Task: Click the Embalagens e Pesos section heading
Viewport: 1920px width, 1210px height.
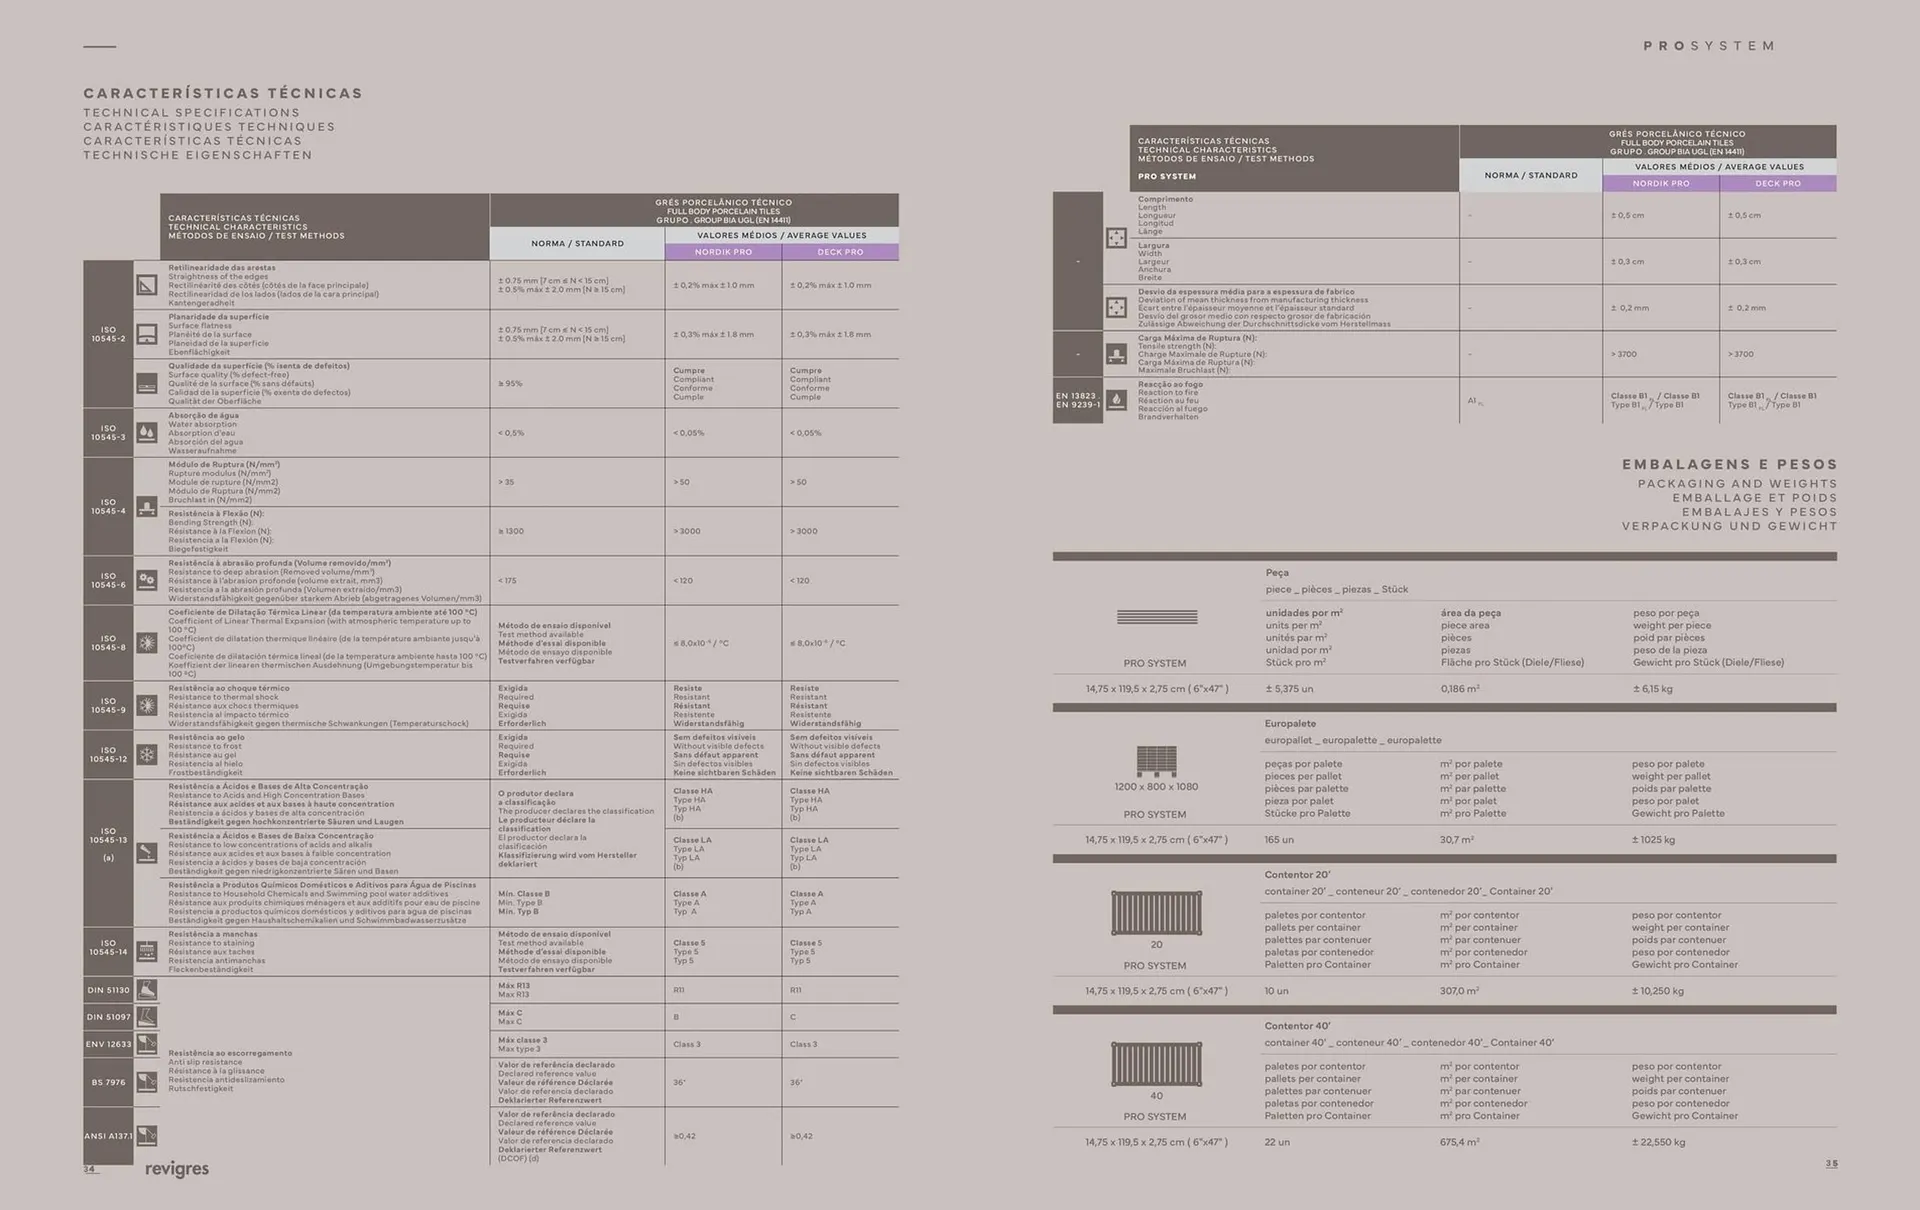Action: [1729, 465]
